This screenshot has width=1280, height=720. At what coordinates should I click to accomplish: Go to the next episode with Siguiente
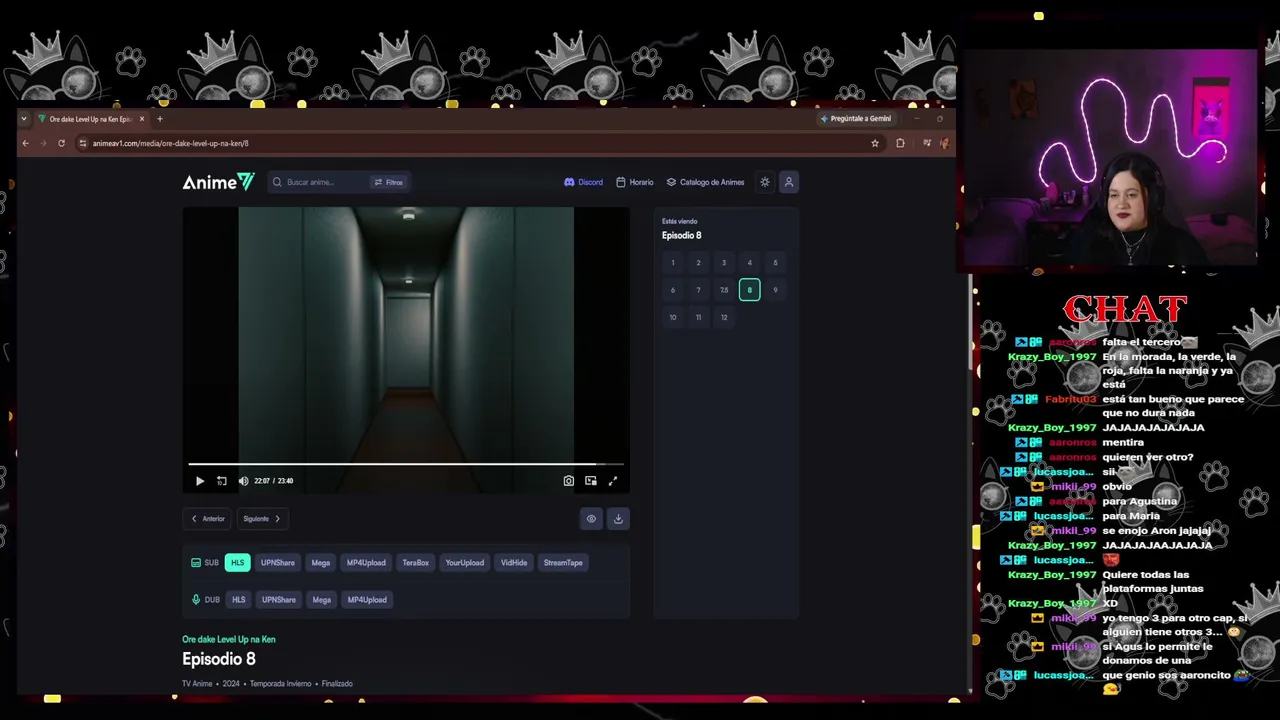pos(262,519)
